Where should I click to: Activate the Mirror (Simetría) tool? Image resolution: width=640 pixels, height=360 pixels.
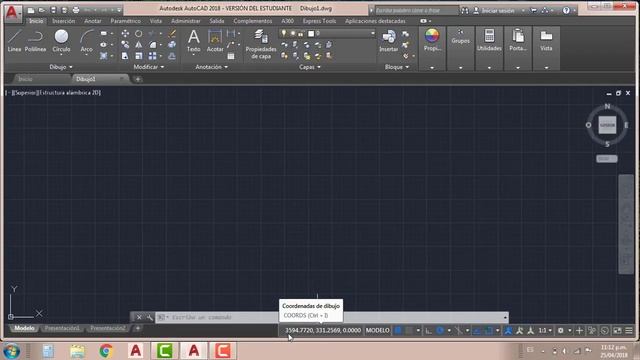pyautogui.click(x=139, y=44)
